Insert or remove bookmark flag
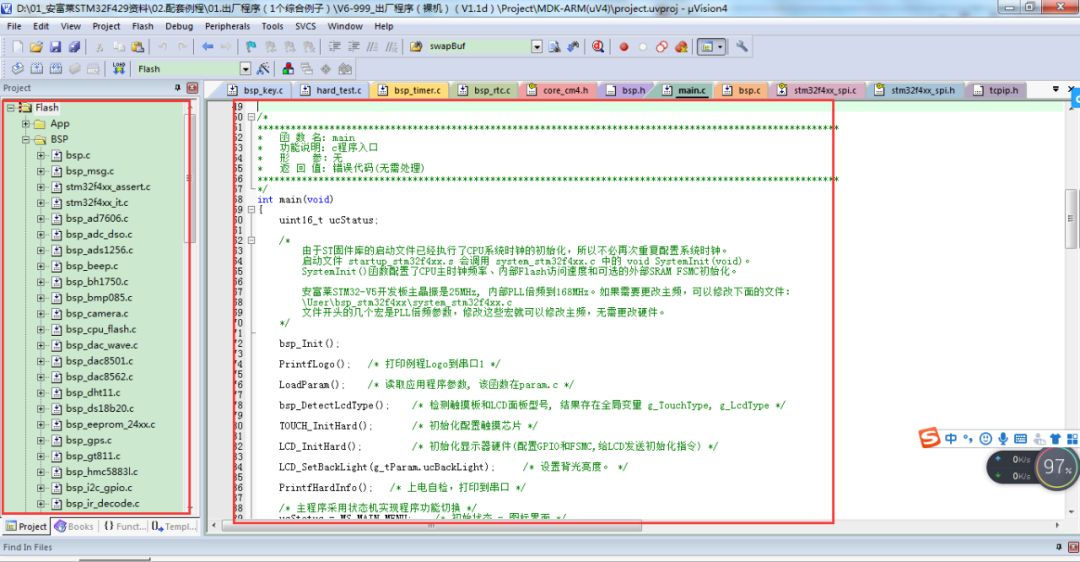1080x562 pixels. tap(251, 47)
